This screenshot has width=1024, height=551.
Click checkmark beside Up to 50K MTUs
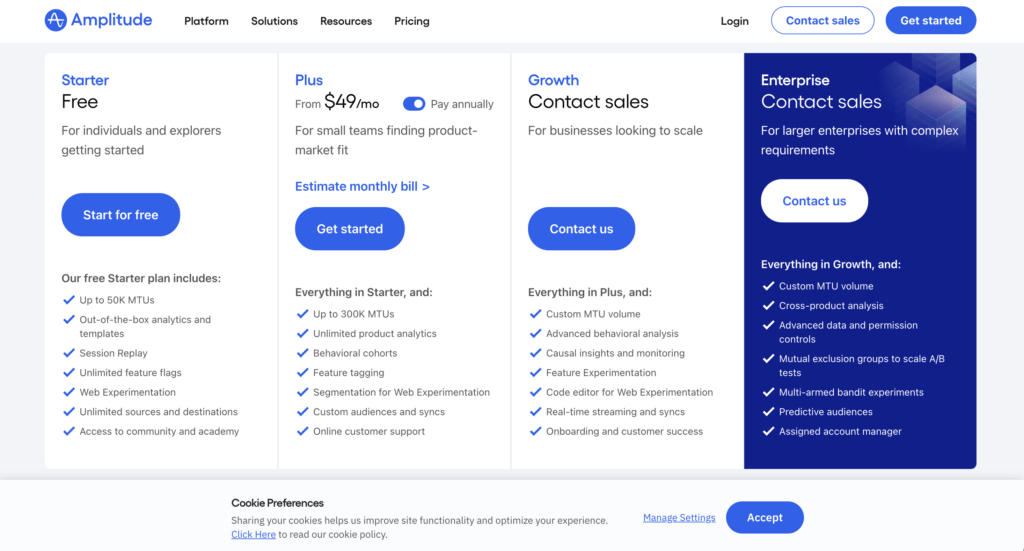69,300
